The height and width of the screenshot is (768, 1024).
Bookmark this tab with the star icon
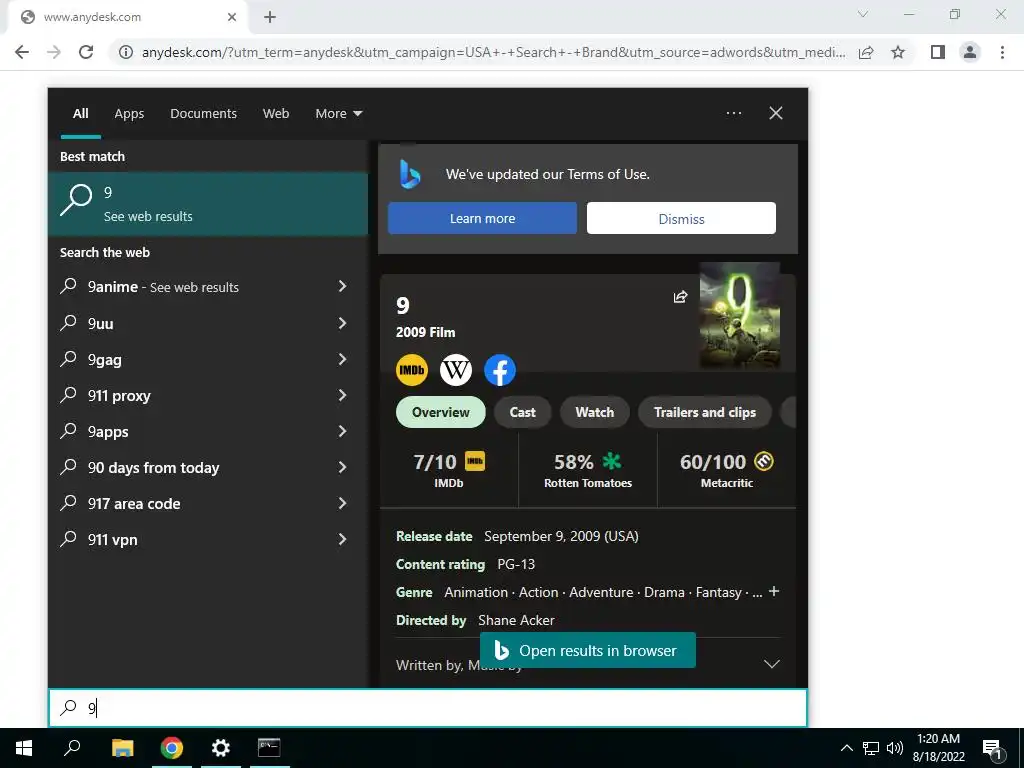point(898,52)
